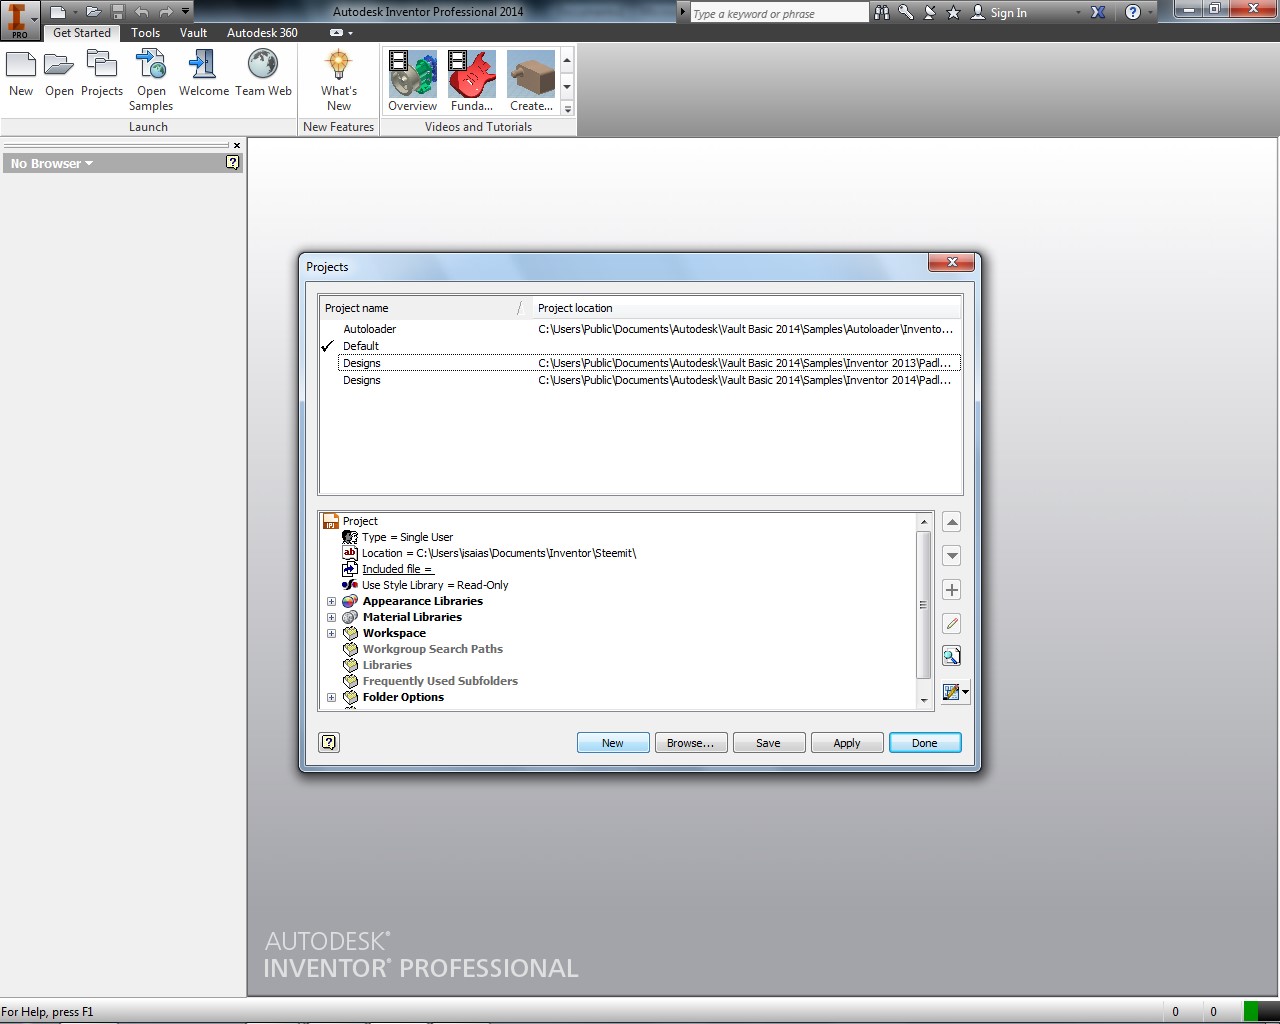Open a file using ribbon Open icon

coord(59,74)
